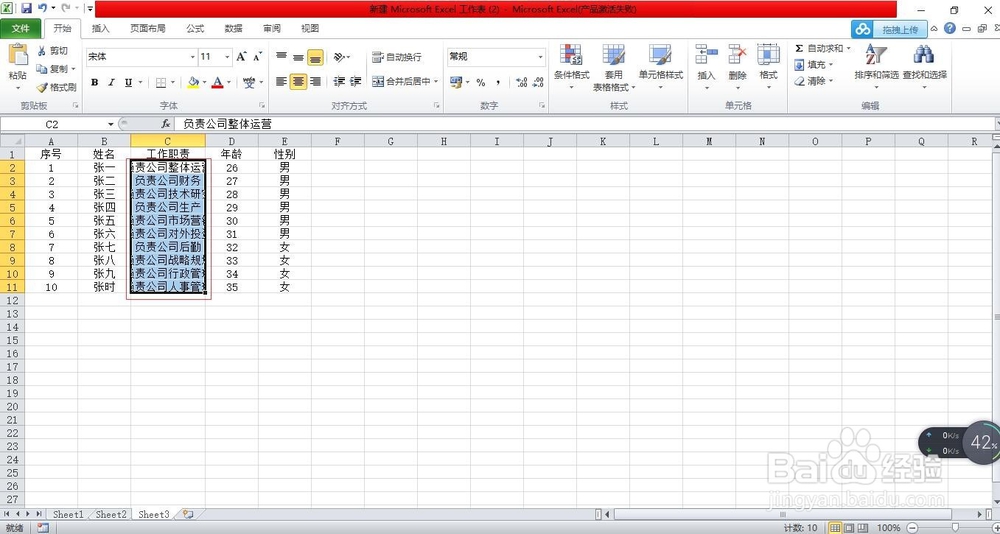1000x534 pixels.
Task: Open 排序和筛选 sort and filter
Action: point(876,68)
